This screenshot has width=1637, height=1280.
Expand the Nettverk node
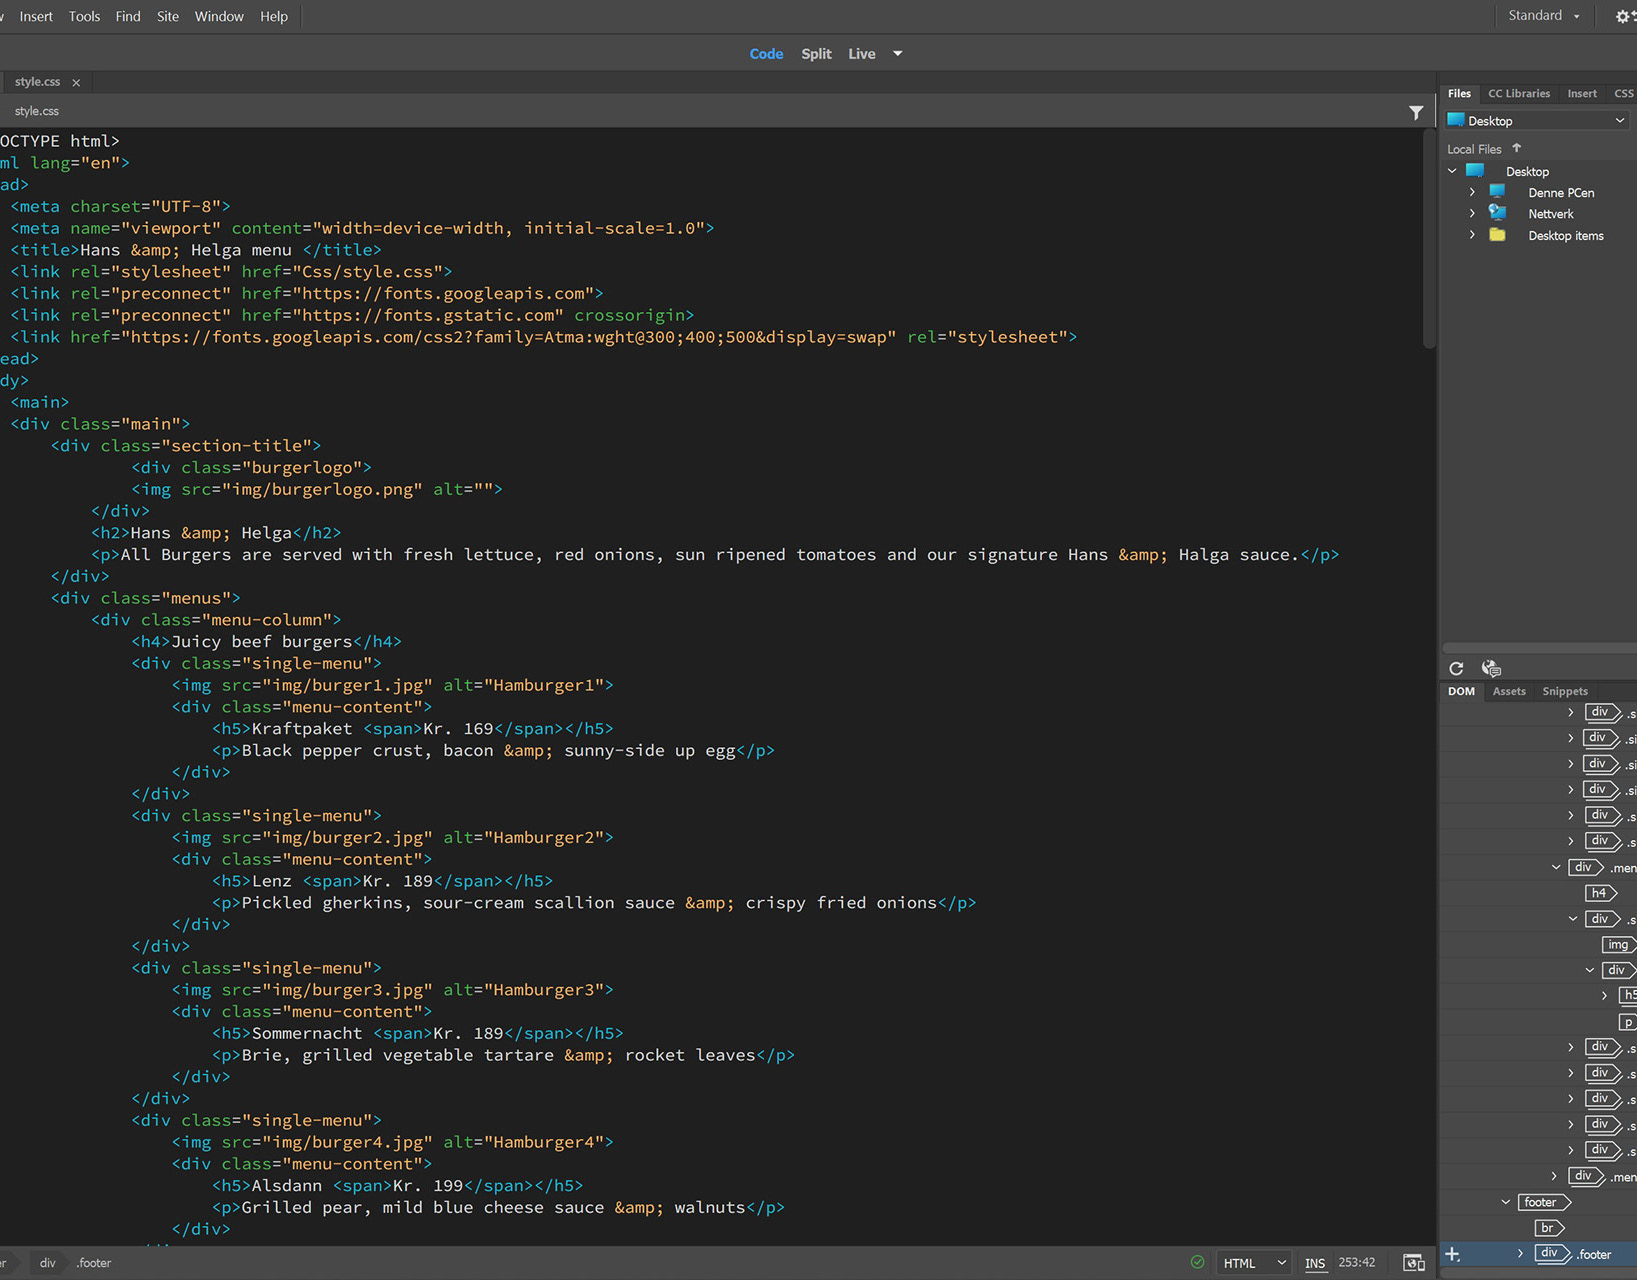pos(1472,213)
